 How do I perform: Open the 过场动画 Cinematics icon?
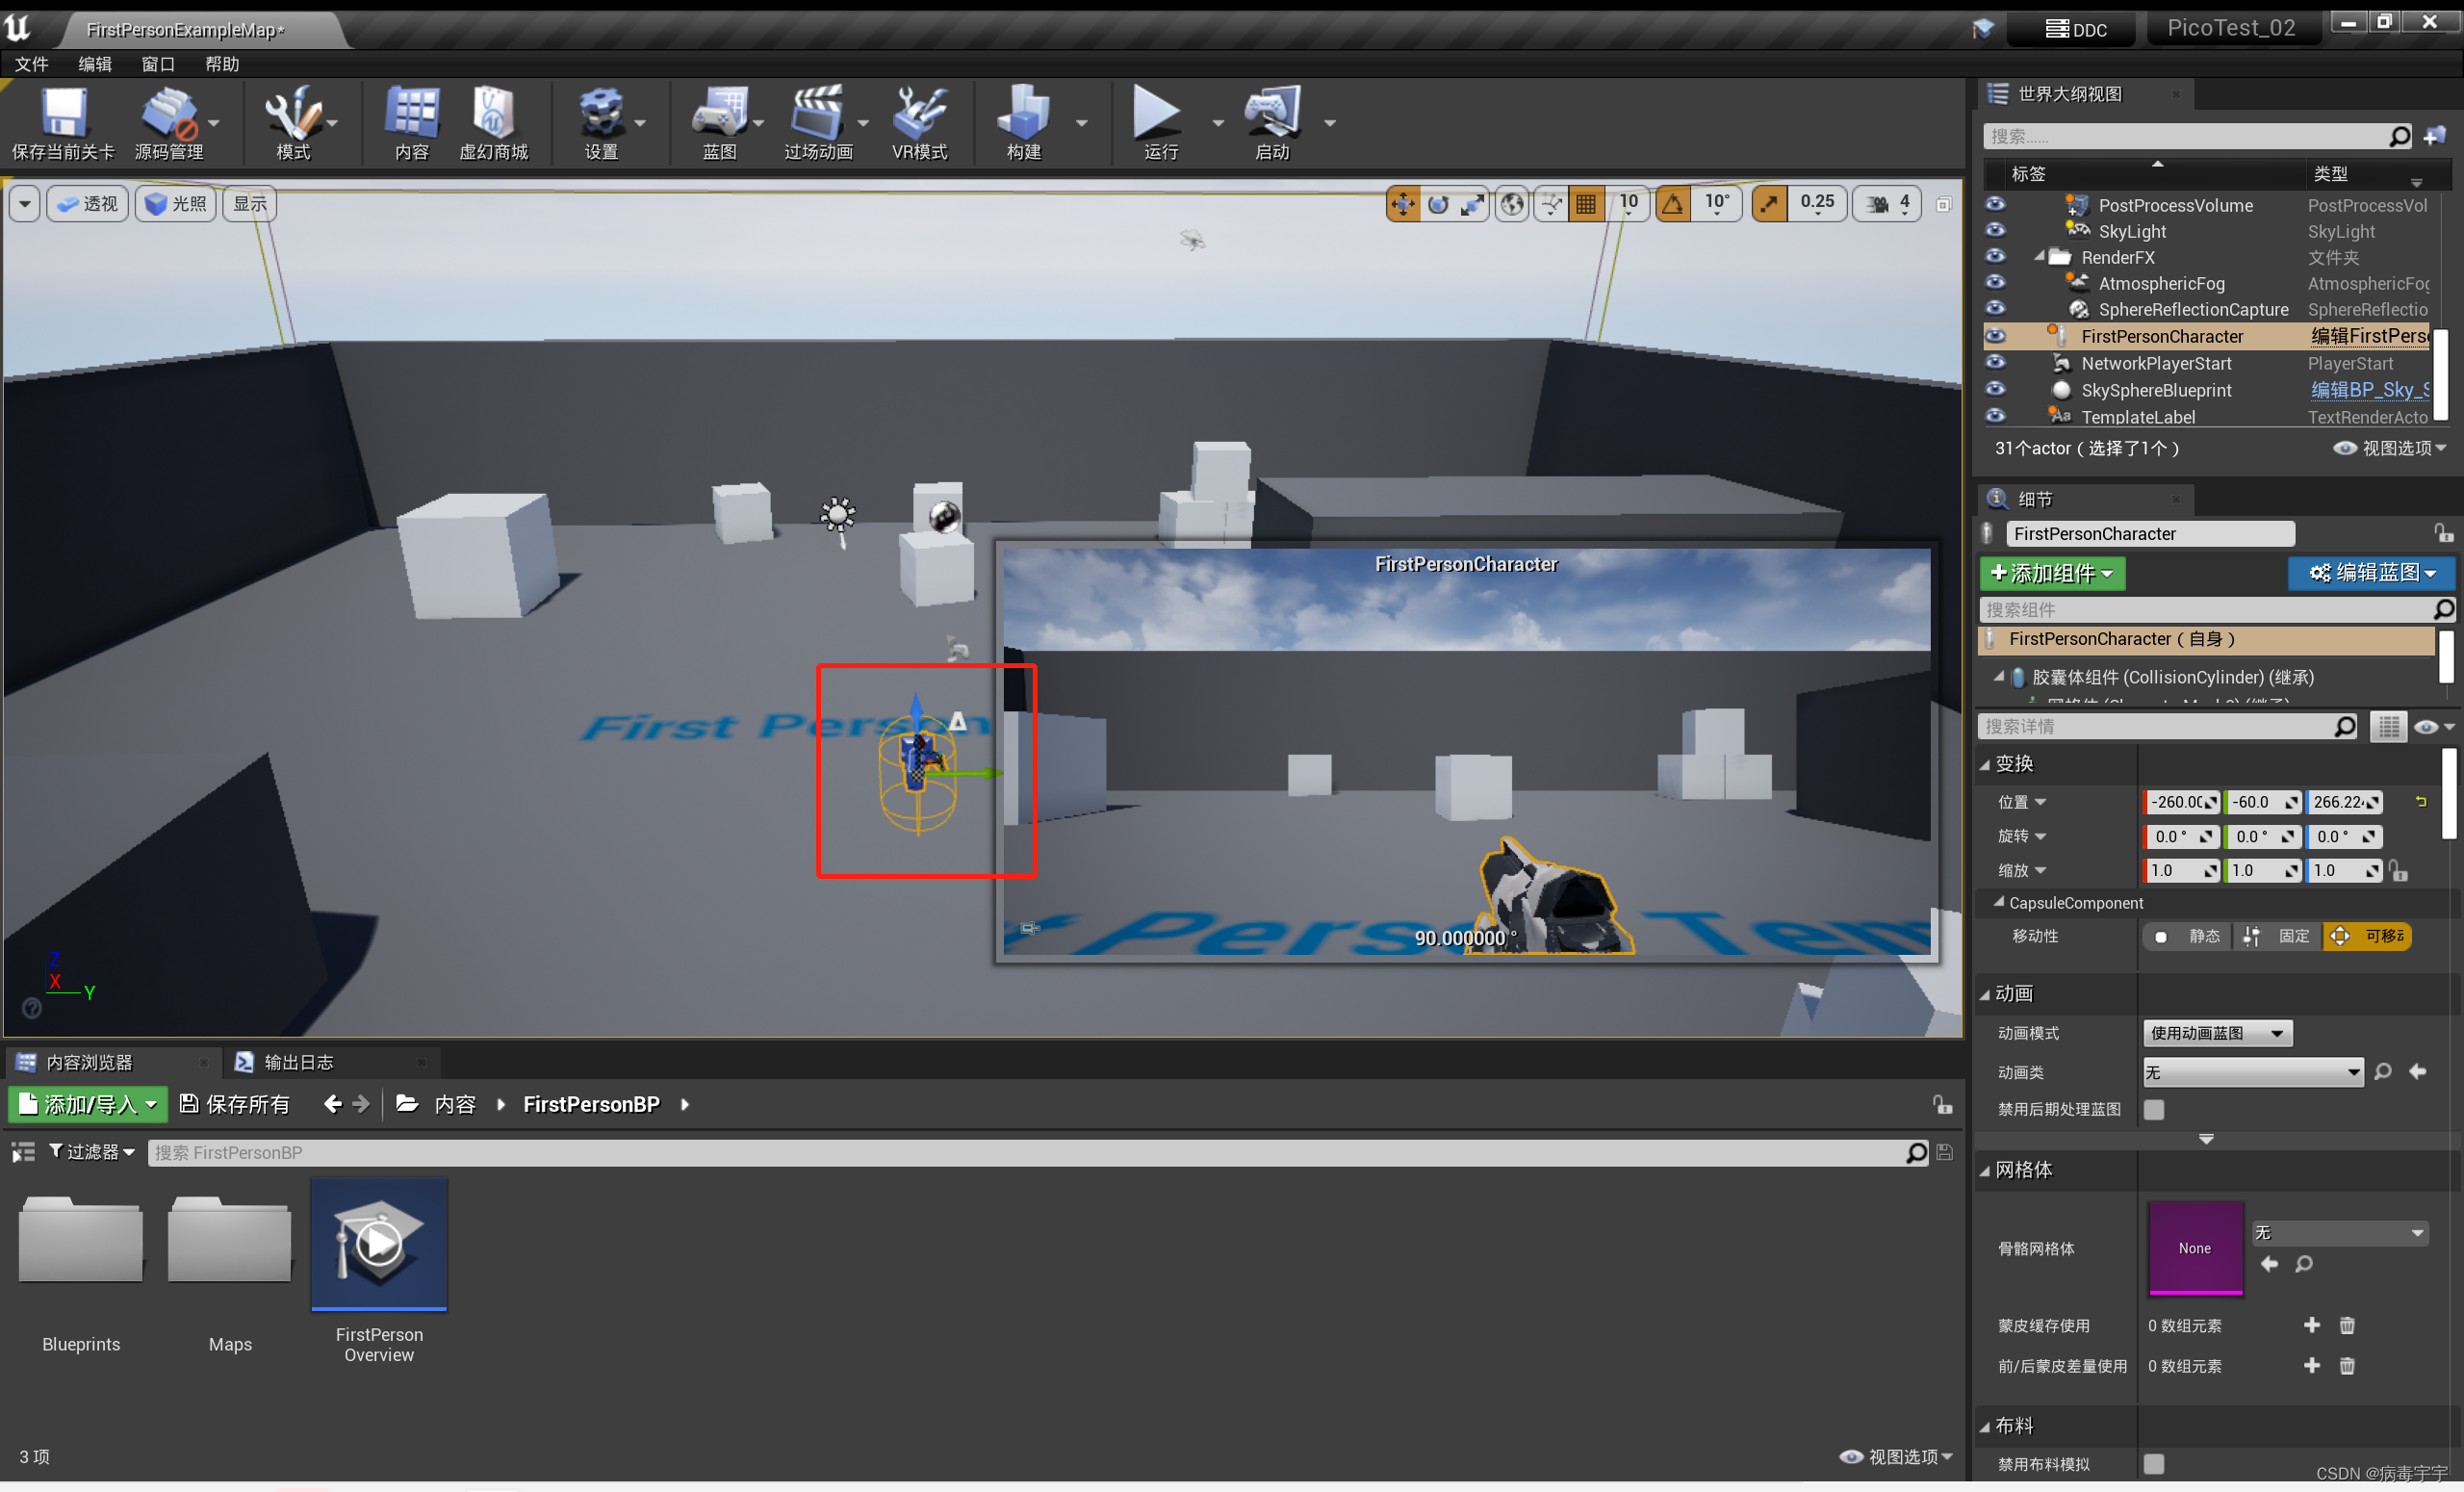click(818, 120)
